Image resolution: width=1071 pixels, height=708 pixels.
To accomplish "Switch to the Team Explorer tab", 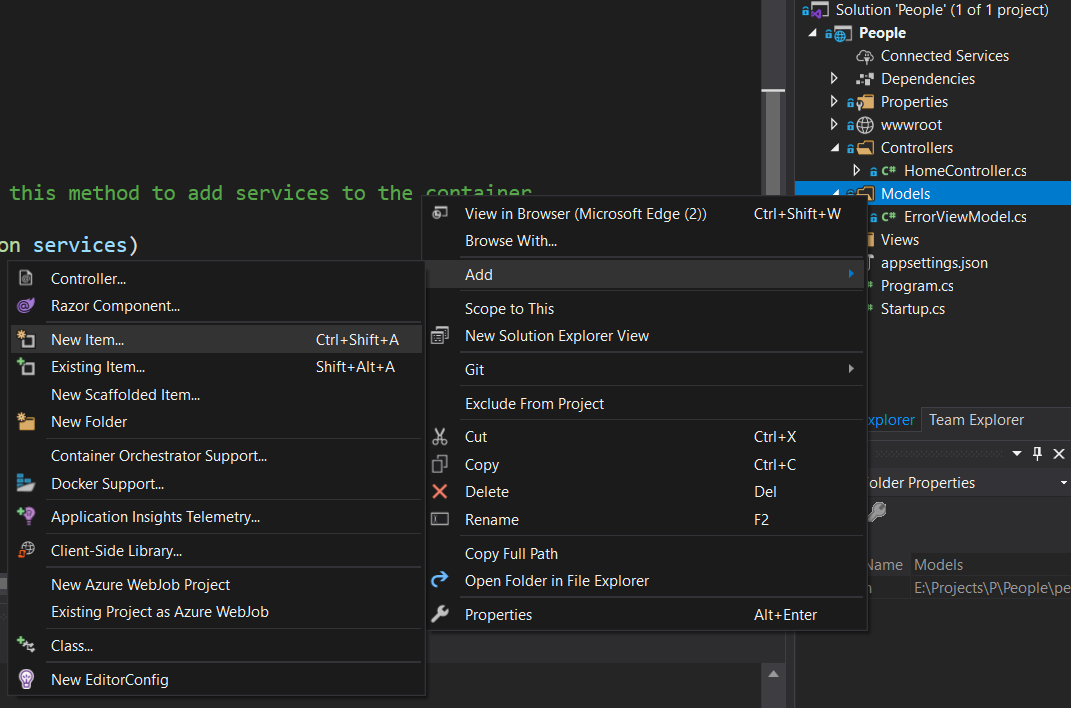I will (975, 420).
